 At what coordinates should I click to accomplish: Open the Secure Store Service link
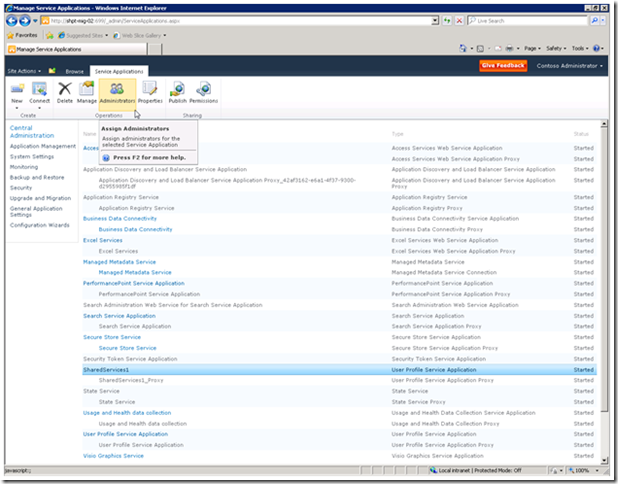click(112, 337)
